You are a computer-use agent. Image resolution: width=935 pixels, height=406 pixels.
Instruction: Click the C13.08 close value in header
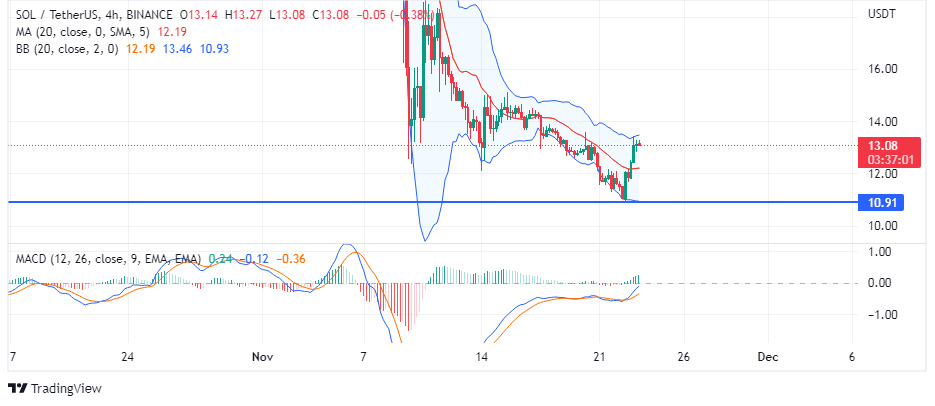click(x=330, y=14)
